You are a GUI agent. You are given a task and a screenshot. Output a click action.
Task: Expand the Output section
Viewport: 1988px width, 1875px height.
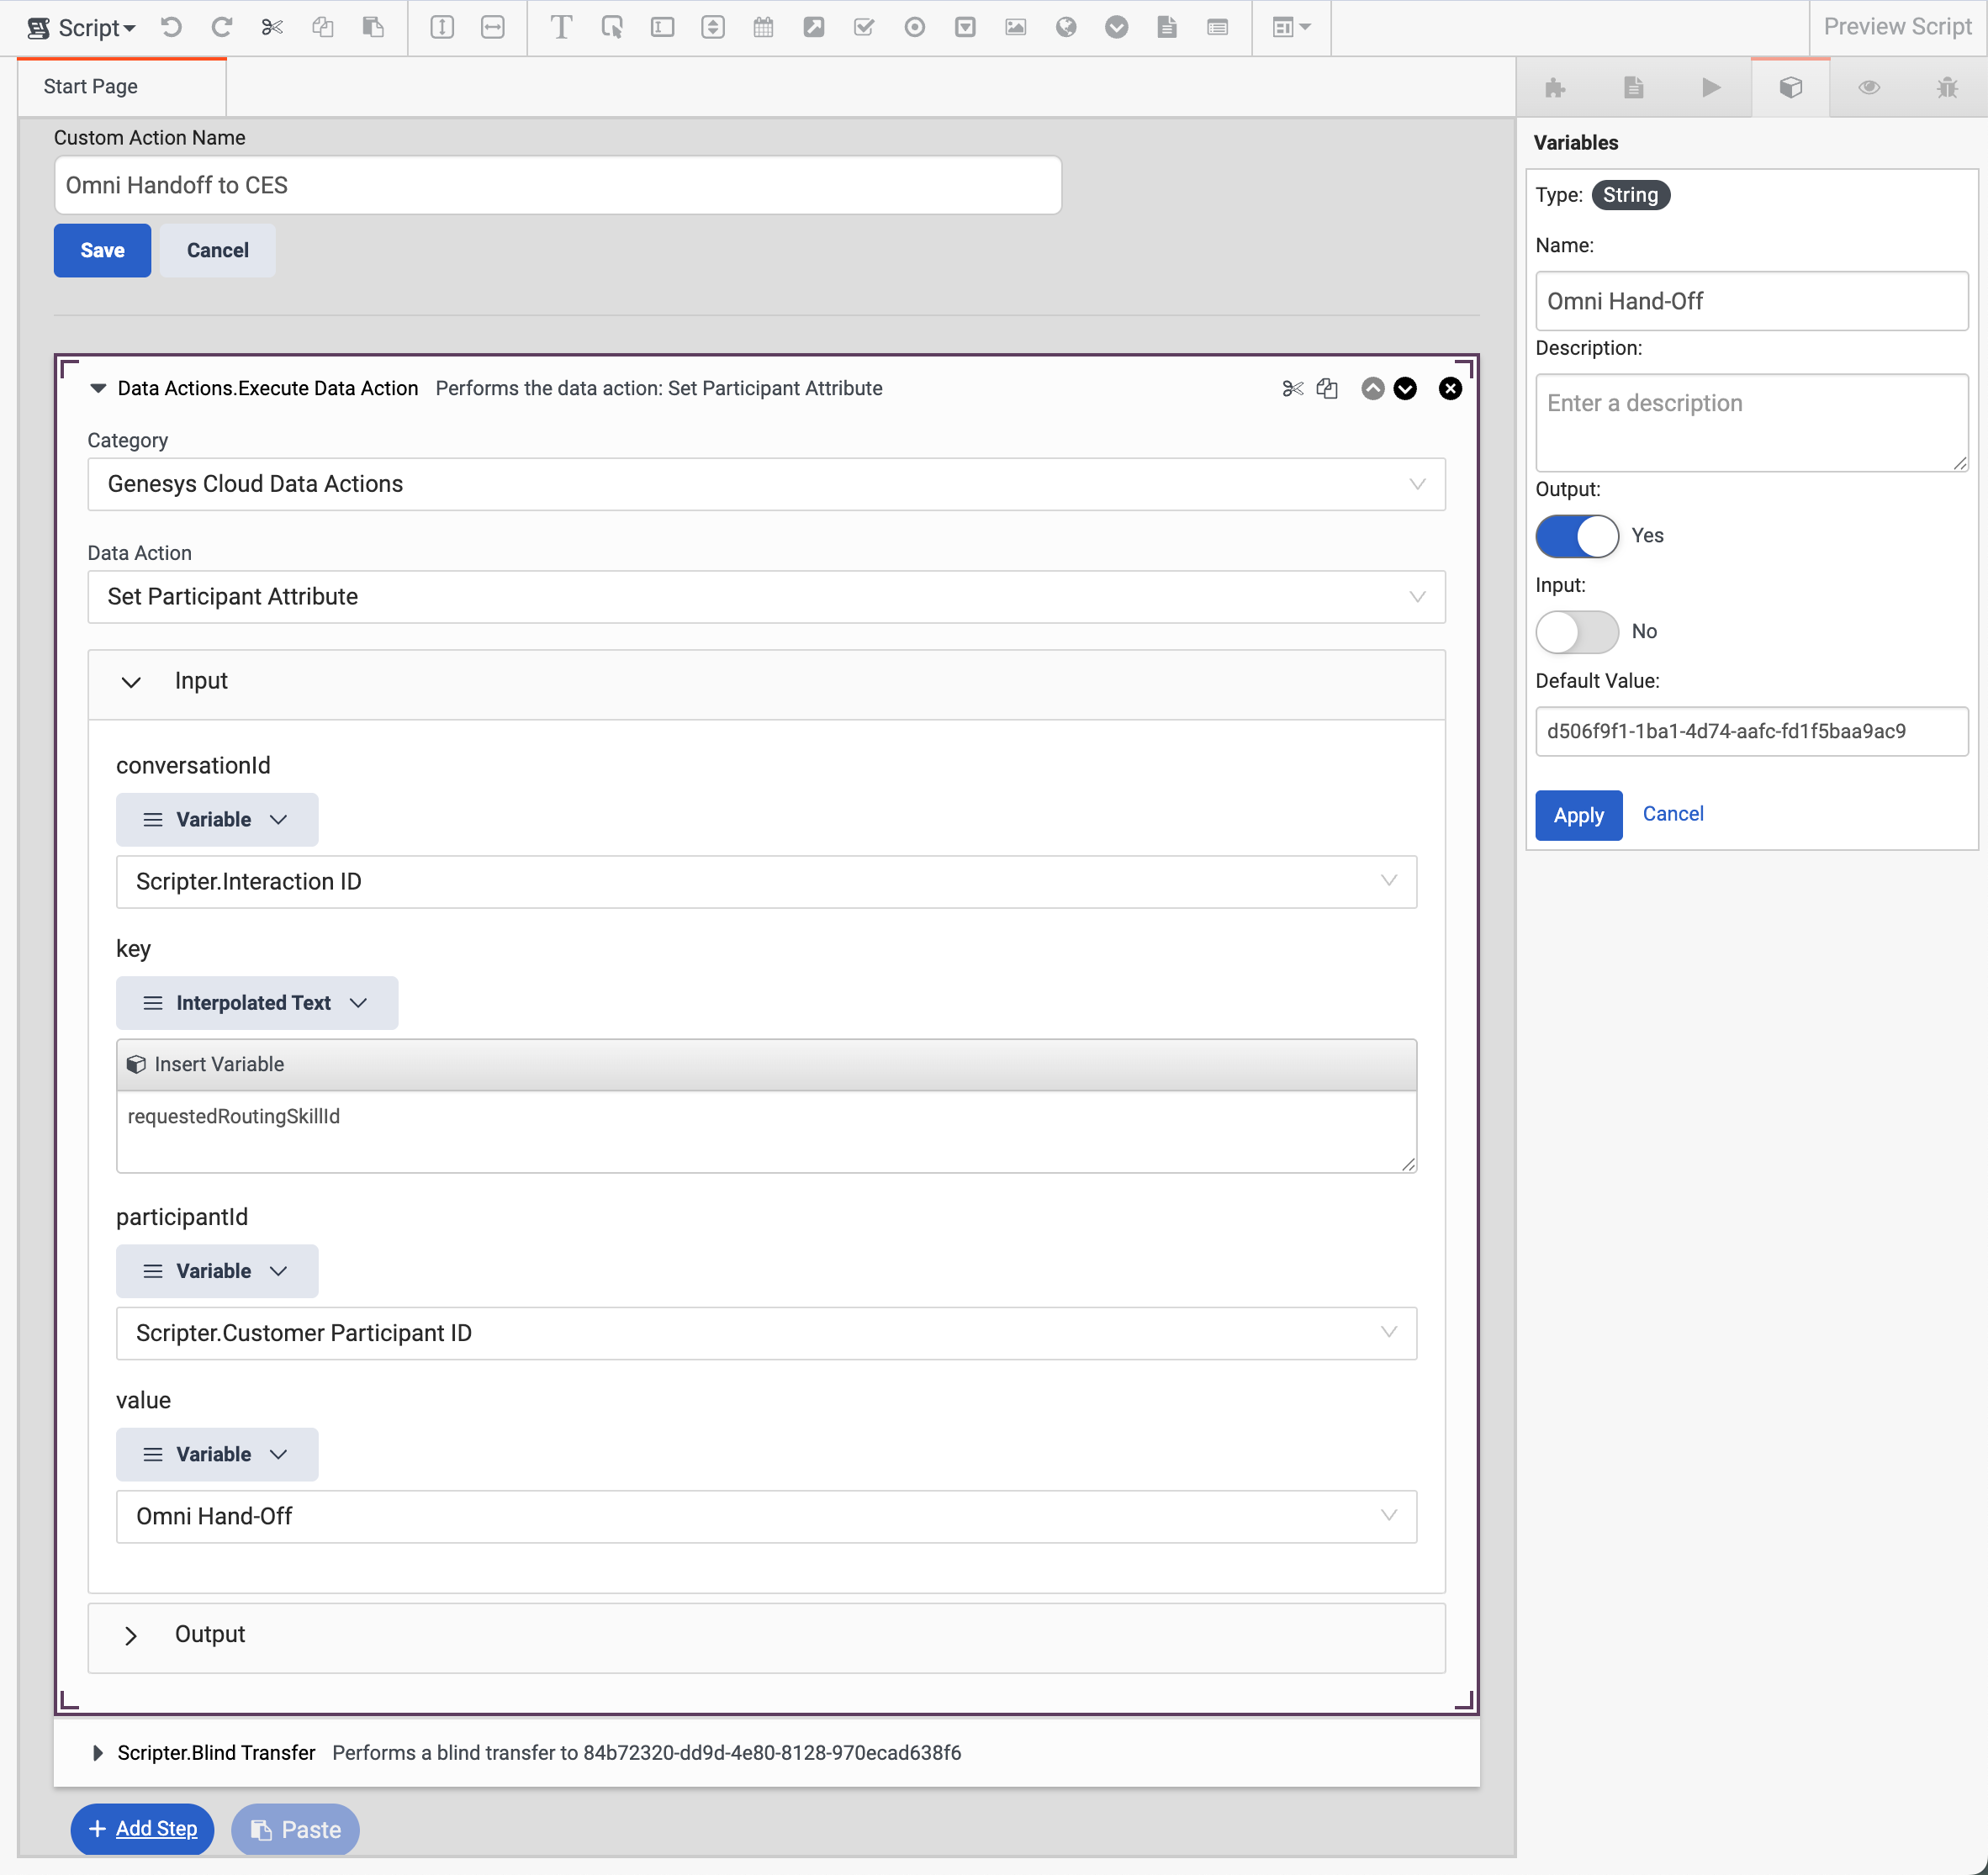click(x=131, y=1636)
